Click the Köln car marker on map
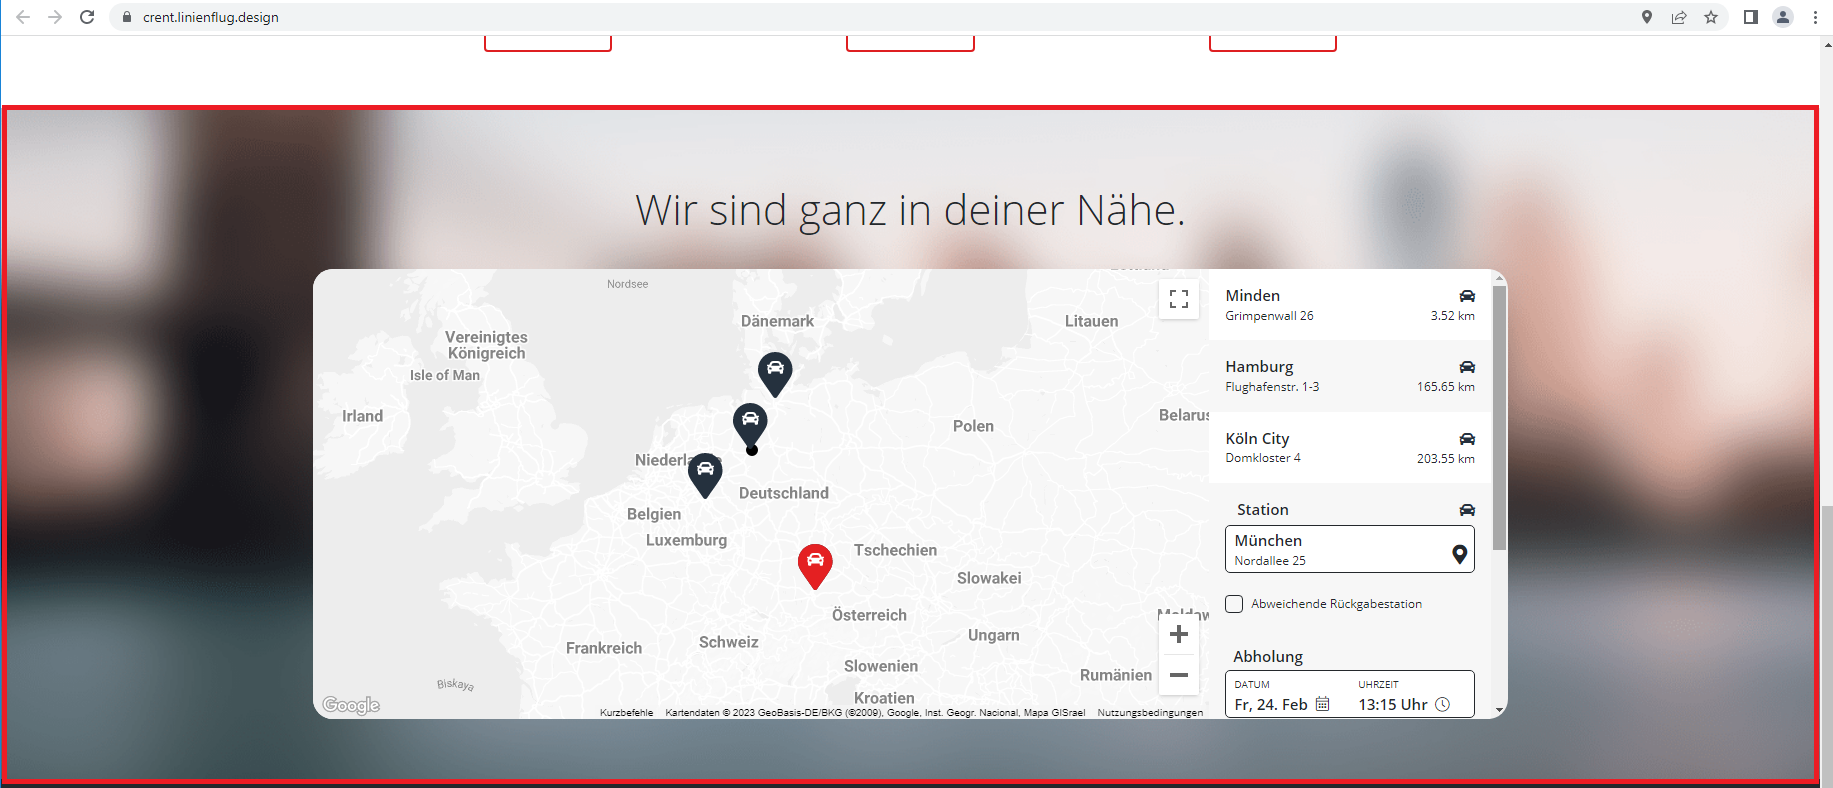This screenshot has width=1833, height=788. click(x=705, y=472)
